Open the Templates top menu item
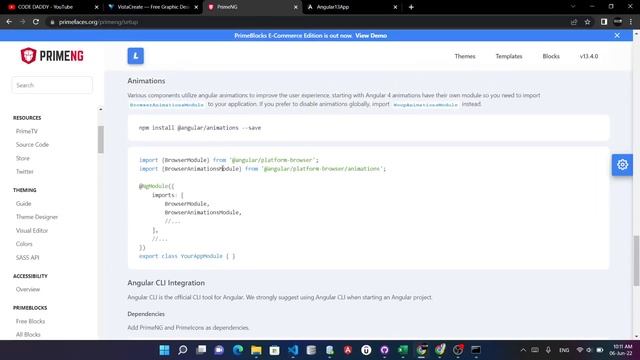Image resolution: width=640 pixels, height=360 pixels. click(509, 56)
